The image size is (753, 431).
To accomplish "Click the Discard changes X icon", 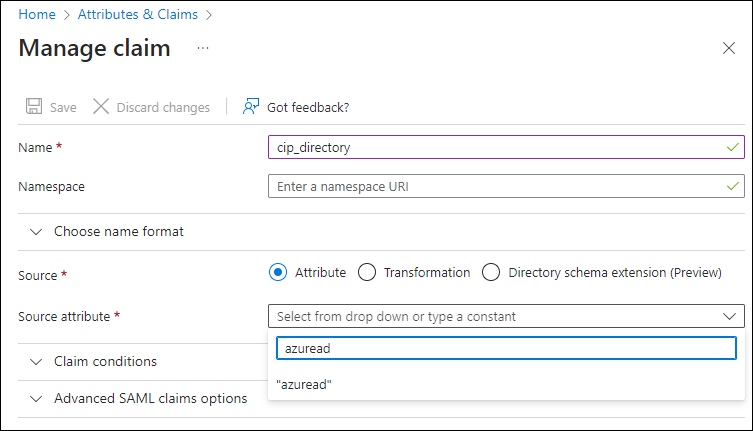I will [x=101, y=107].
